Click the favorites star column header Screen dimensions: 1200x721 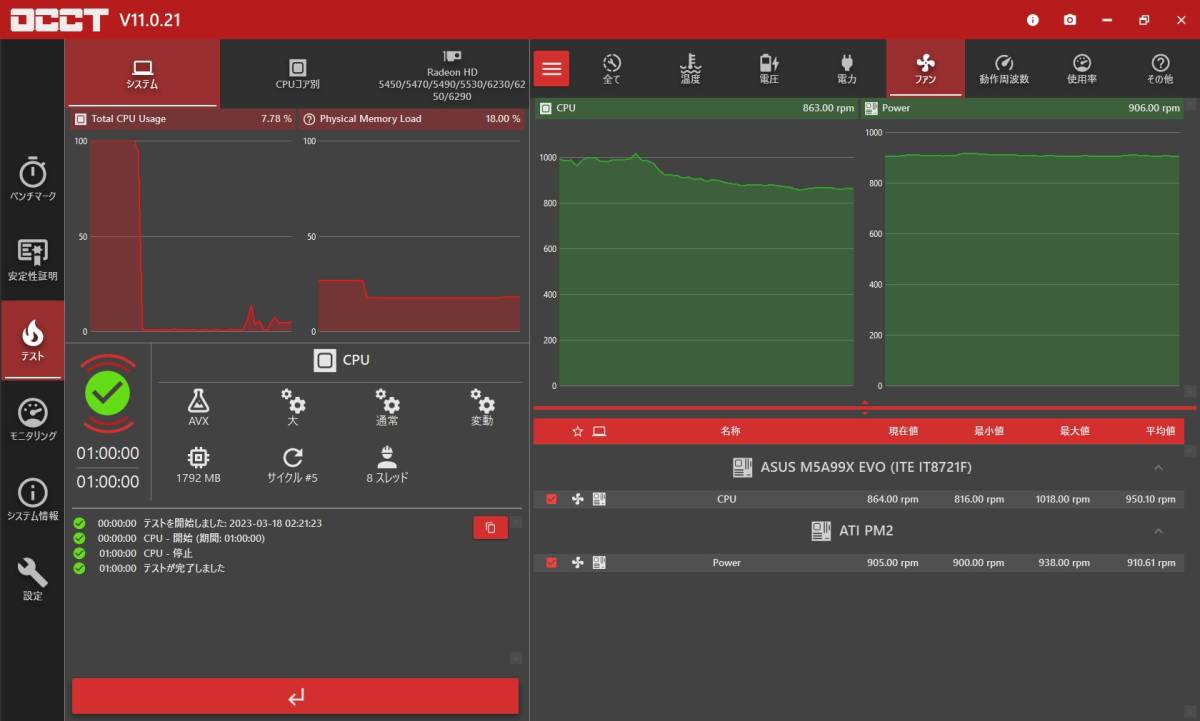pyautogui.click(x=577, y=431)
